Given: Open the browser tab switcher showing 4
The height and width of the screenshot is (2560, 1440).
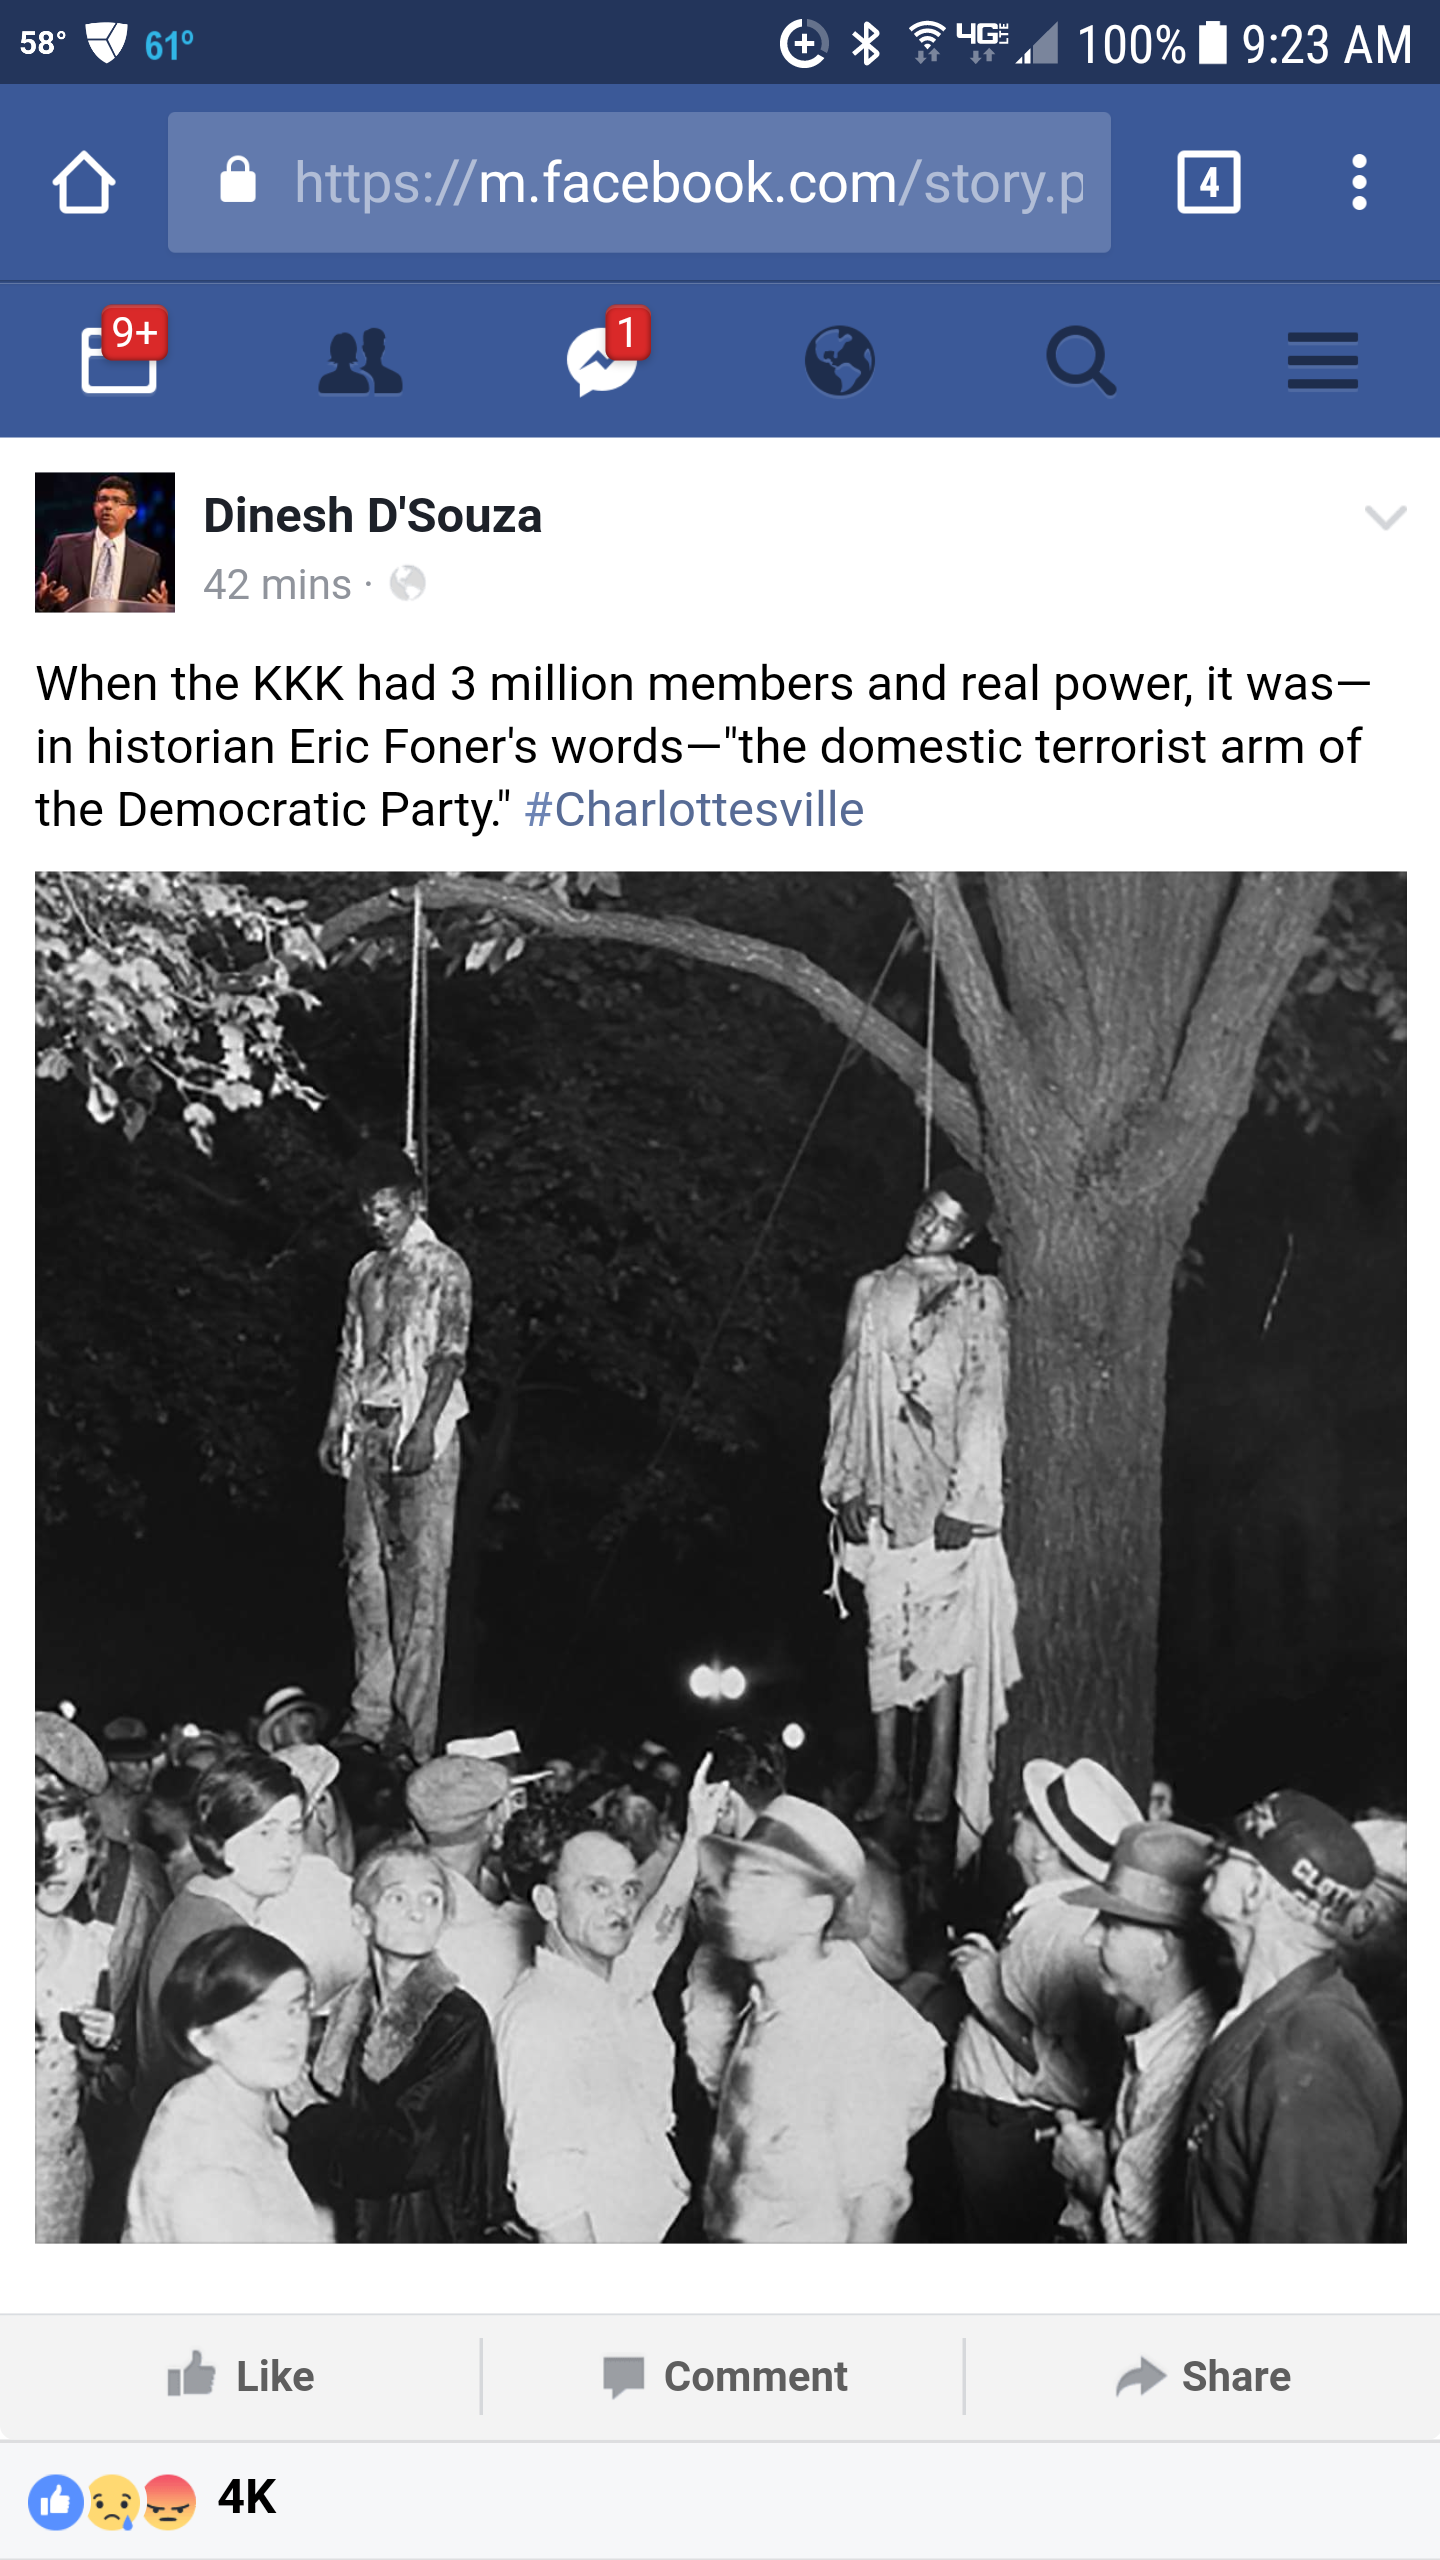Looking at the screenshot, I should point(1209,182).
